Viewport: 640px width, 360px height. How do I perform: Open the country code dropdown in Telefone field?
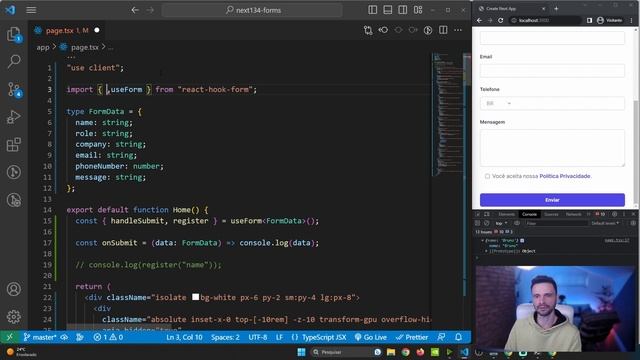pos(498,104)
